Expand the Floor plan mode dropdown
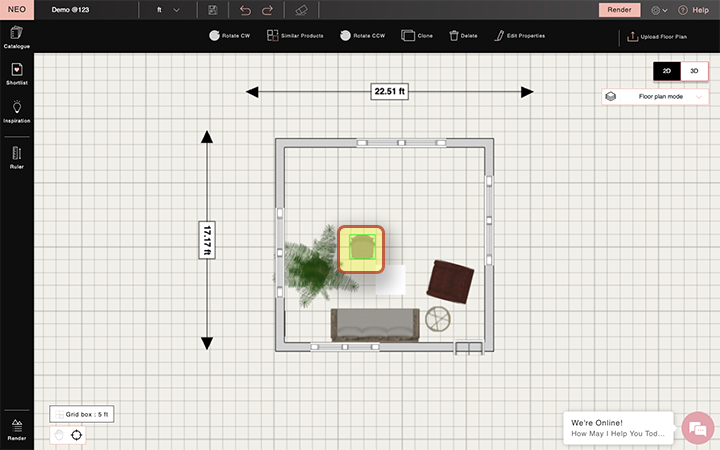 point(655,96)
